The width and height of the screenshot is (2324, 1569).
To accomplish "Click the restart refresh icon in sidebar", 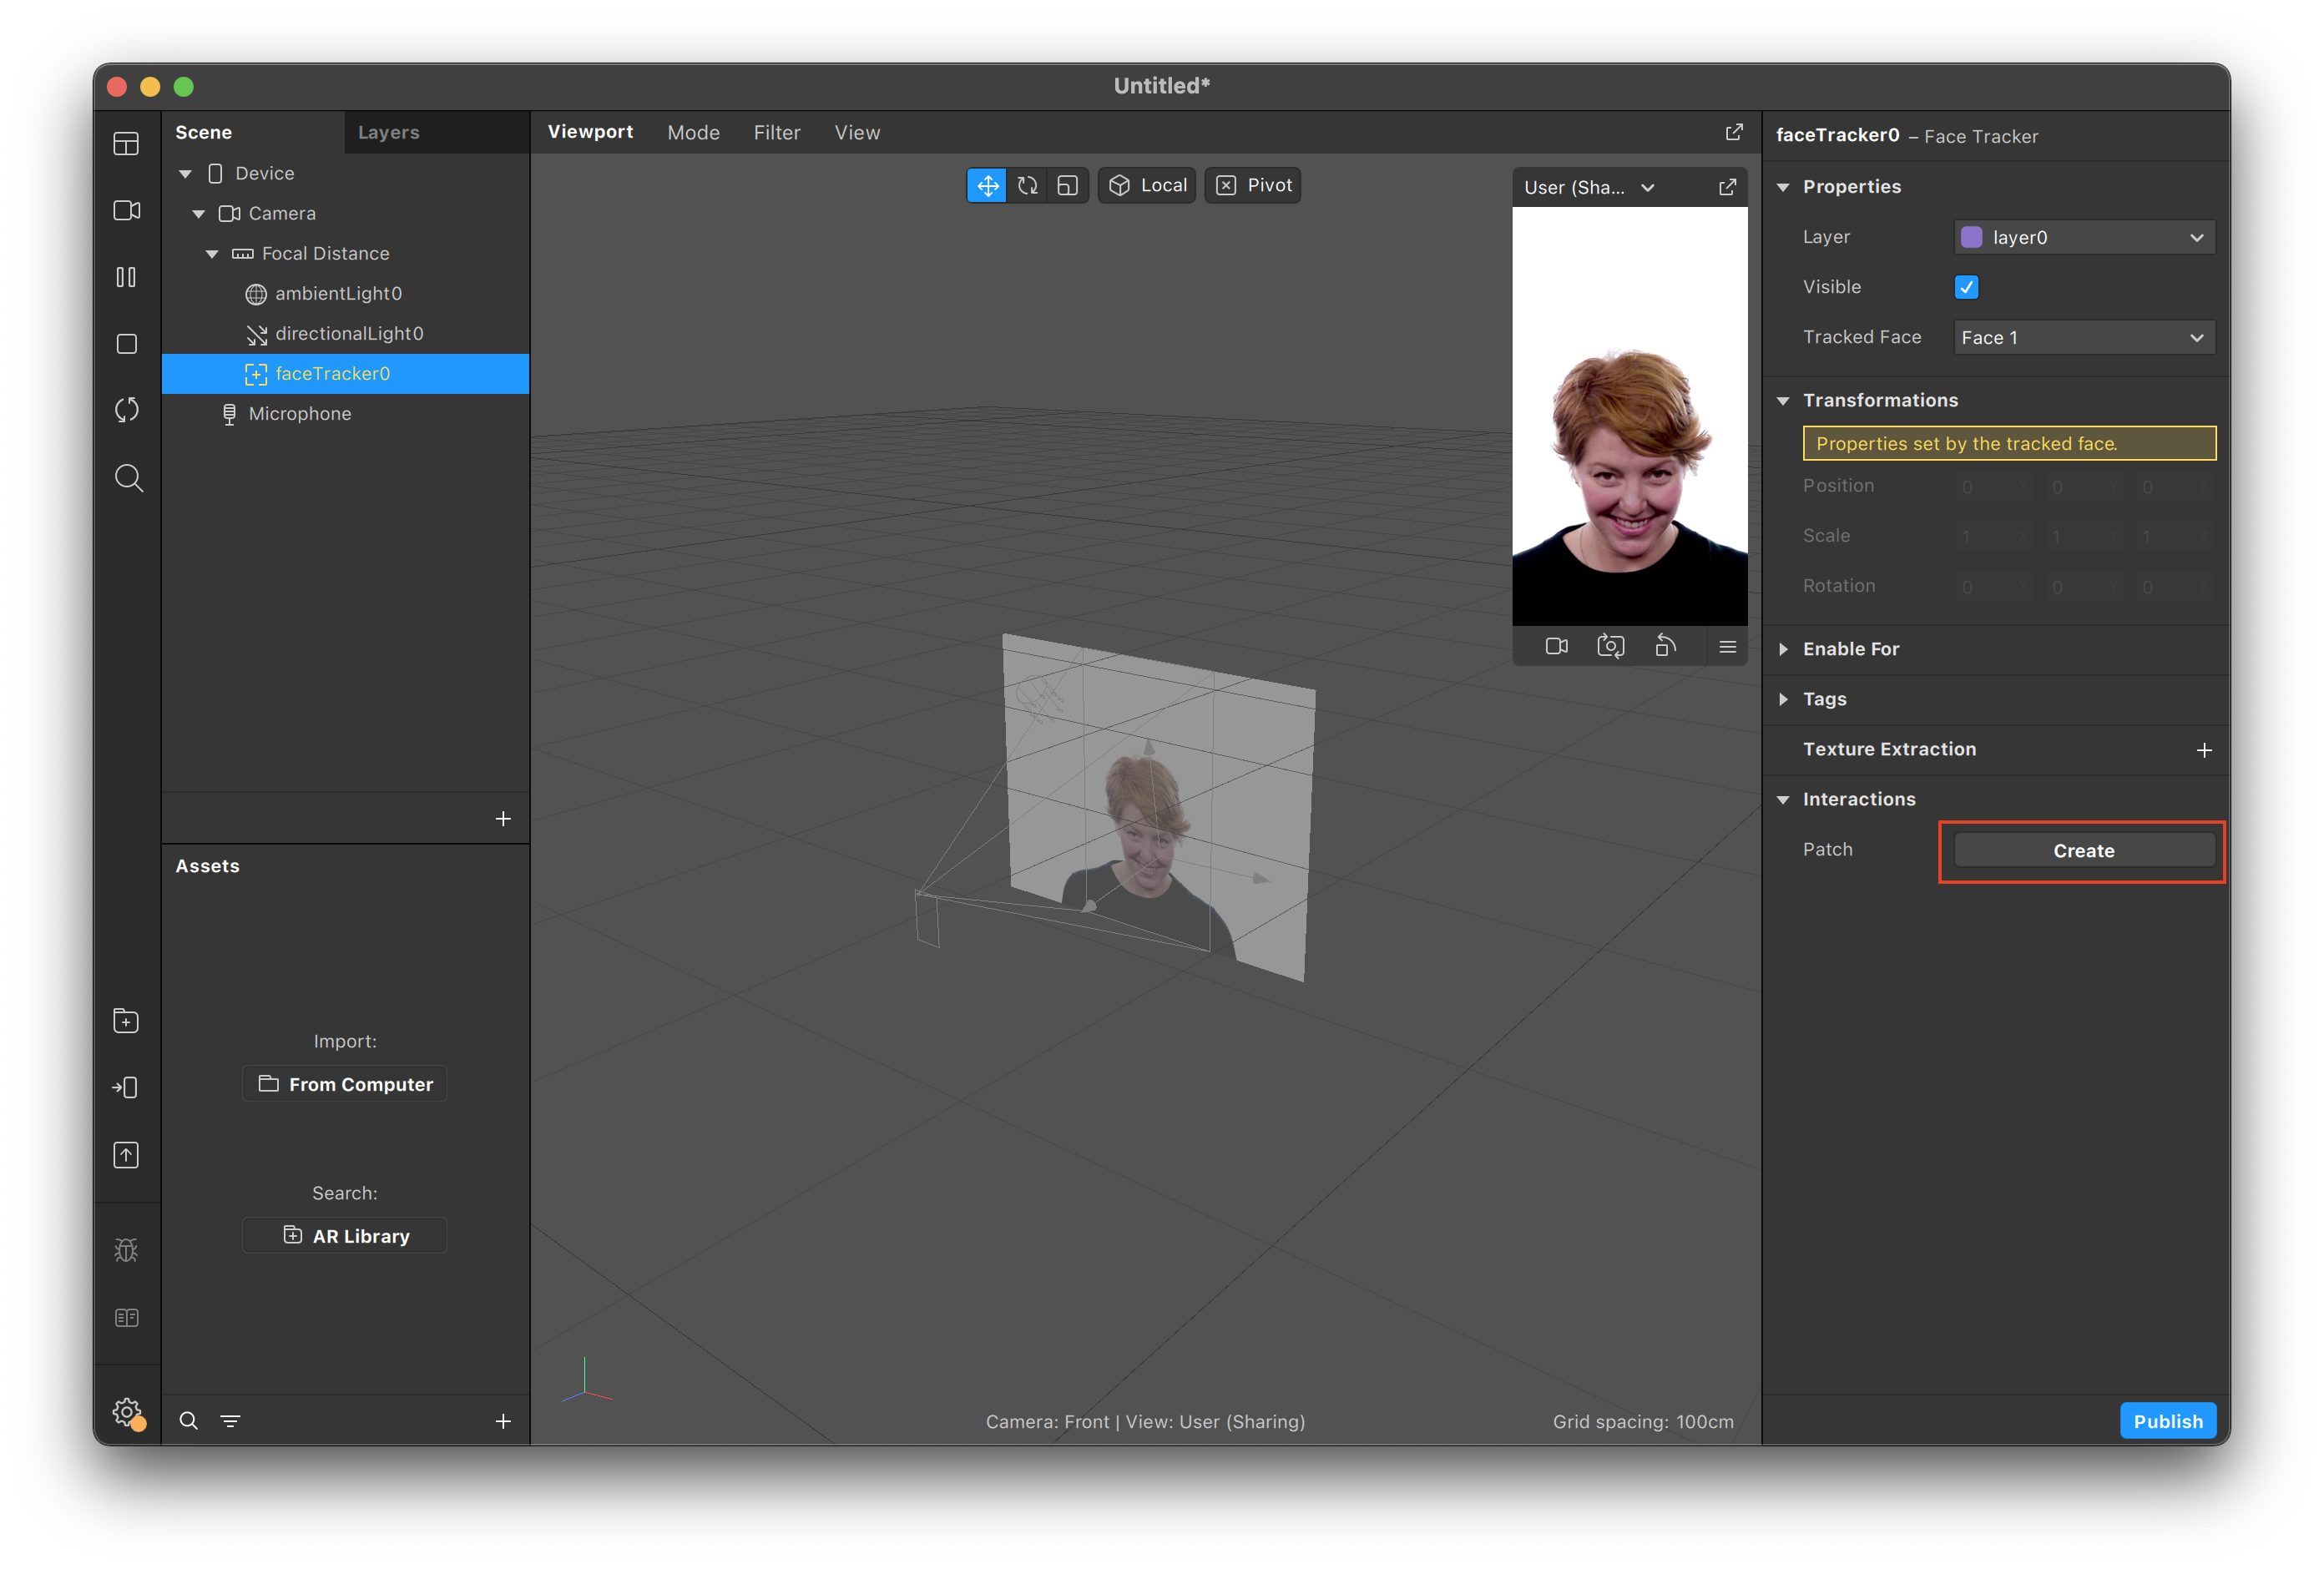I will point(126,410).
